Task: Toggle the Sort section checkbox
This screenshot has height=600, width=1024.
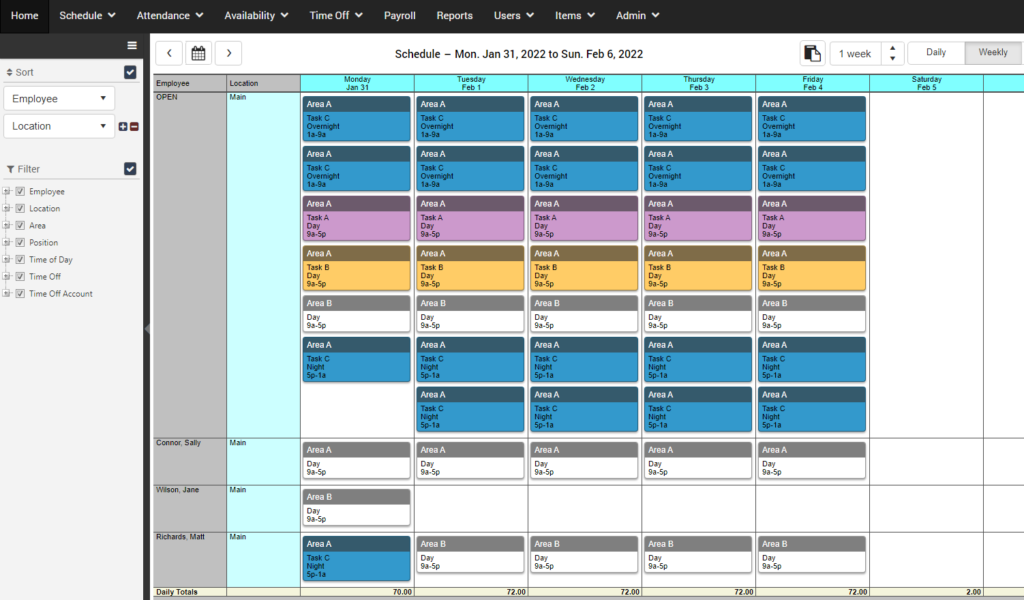Action: pyautogui.click(x=130, y=72)
